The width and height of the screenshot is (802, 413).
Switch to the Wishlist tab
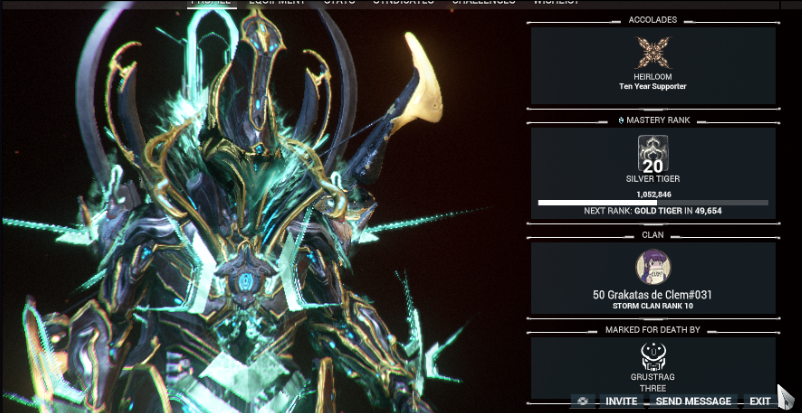pos(555,3)
